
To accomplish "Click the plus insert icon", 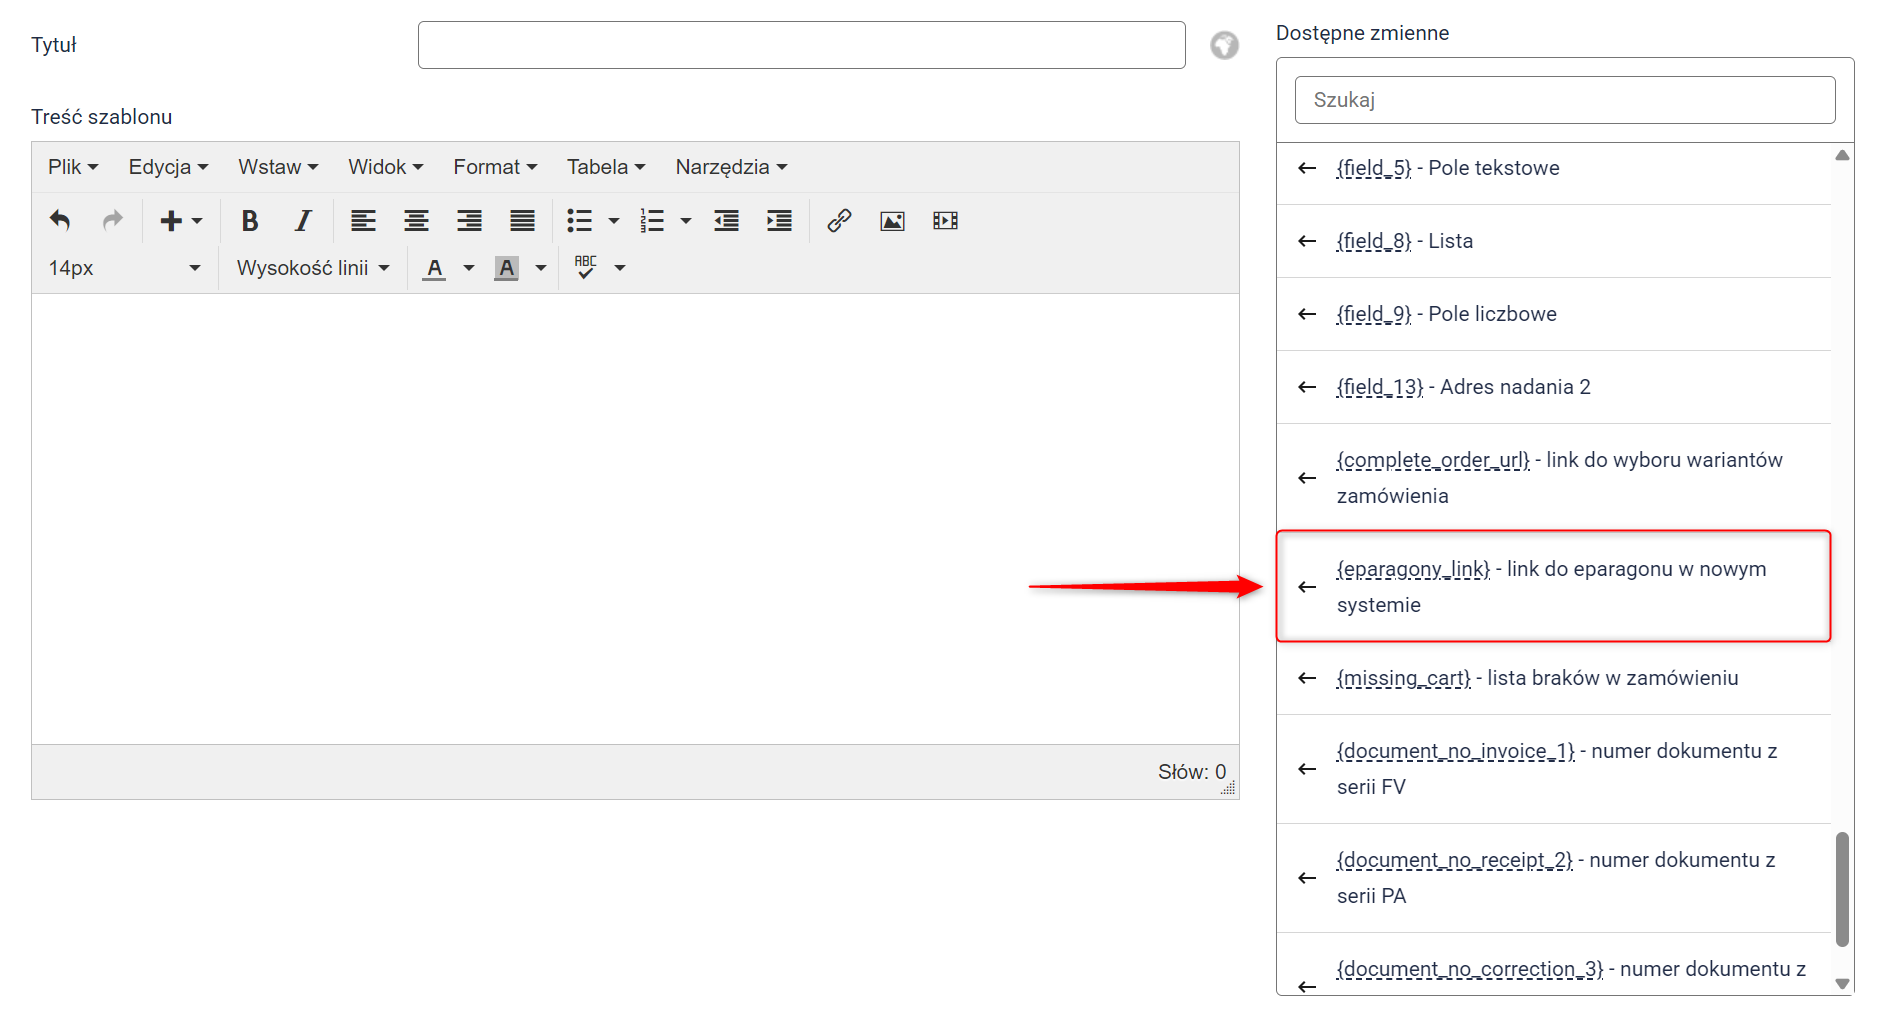I will (171, 220).
